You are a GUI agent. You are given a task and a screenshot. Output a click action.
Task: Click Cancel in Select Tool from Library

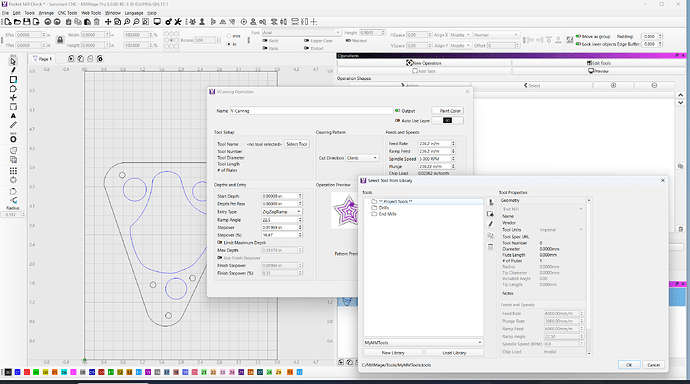pos(653,365)
